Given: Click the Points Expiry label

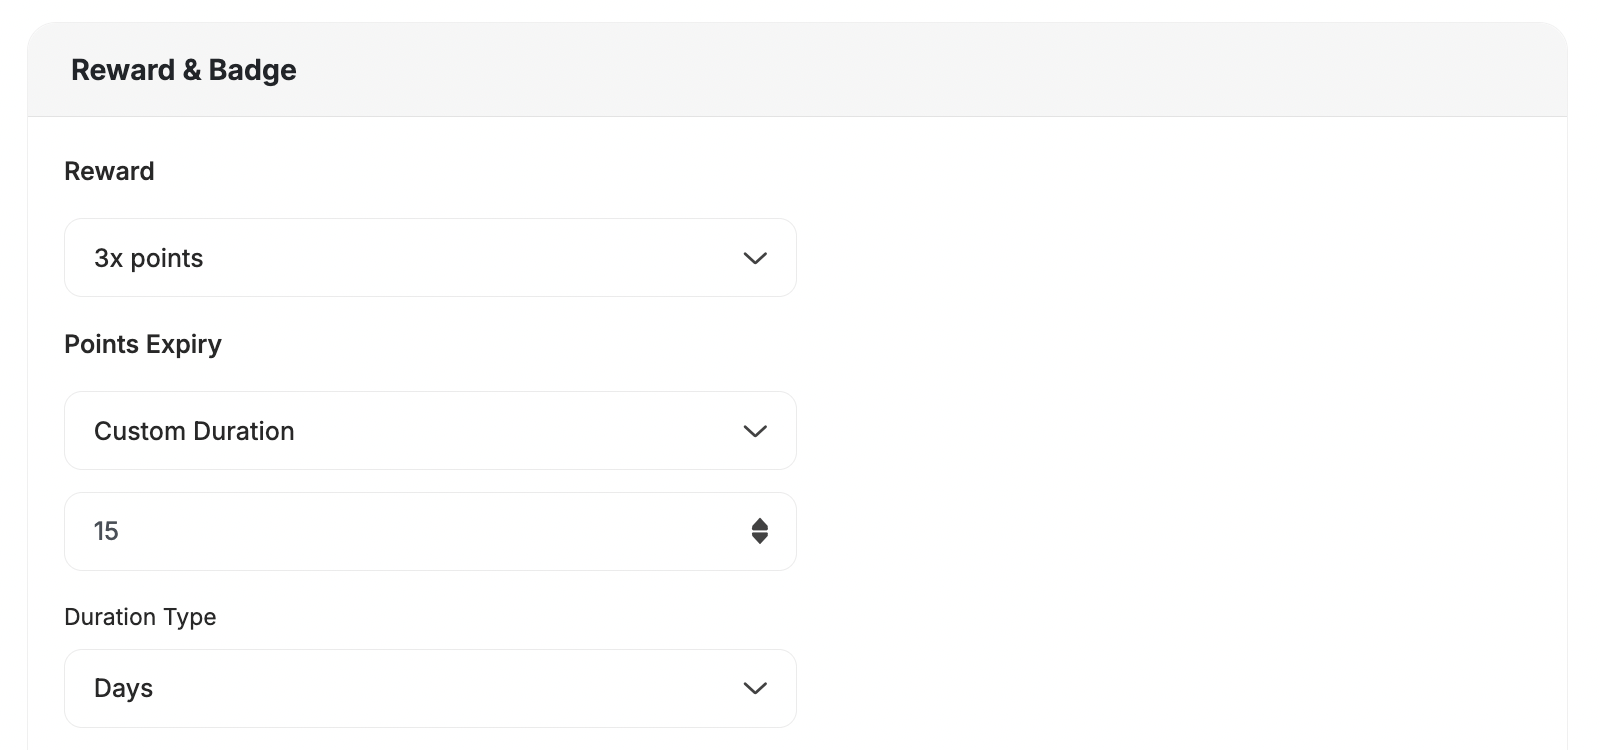Looking at the screenshot, I should pyautogui.click(x=142, y=344).
